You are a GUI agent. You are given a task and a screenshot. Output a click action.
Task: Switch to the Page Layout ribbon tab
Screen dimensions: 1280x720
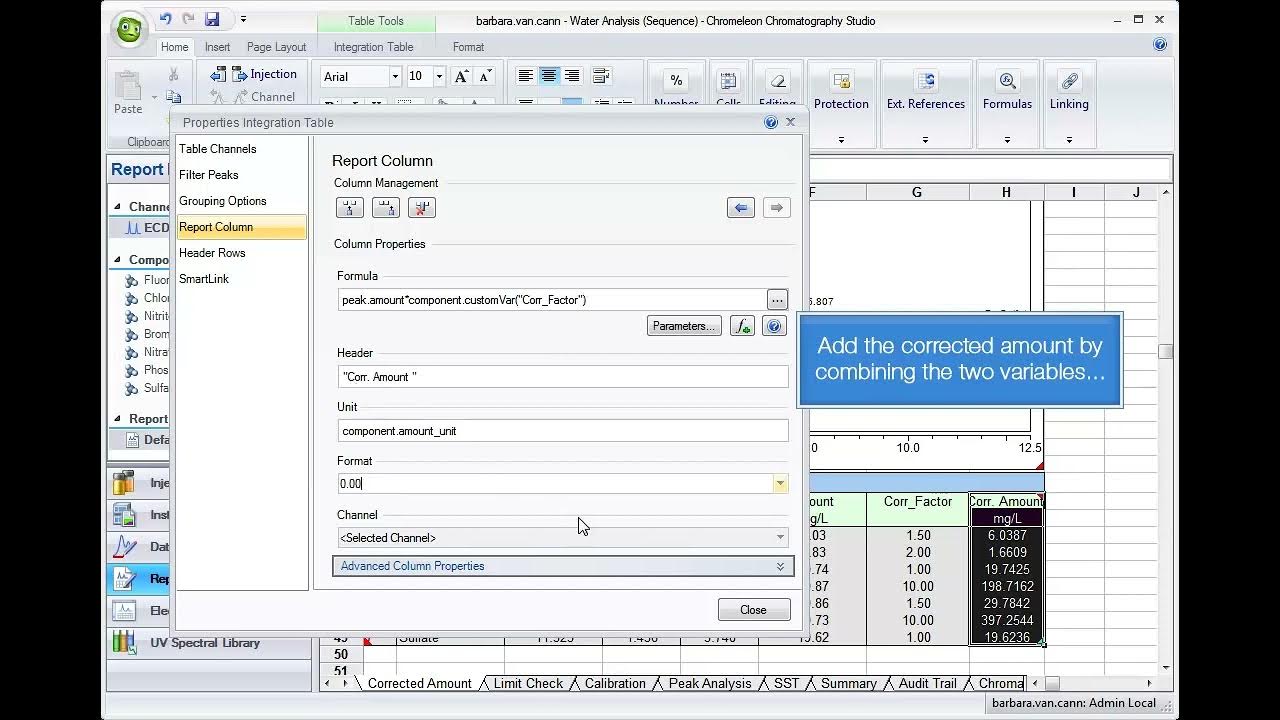[276, 47]
